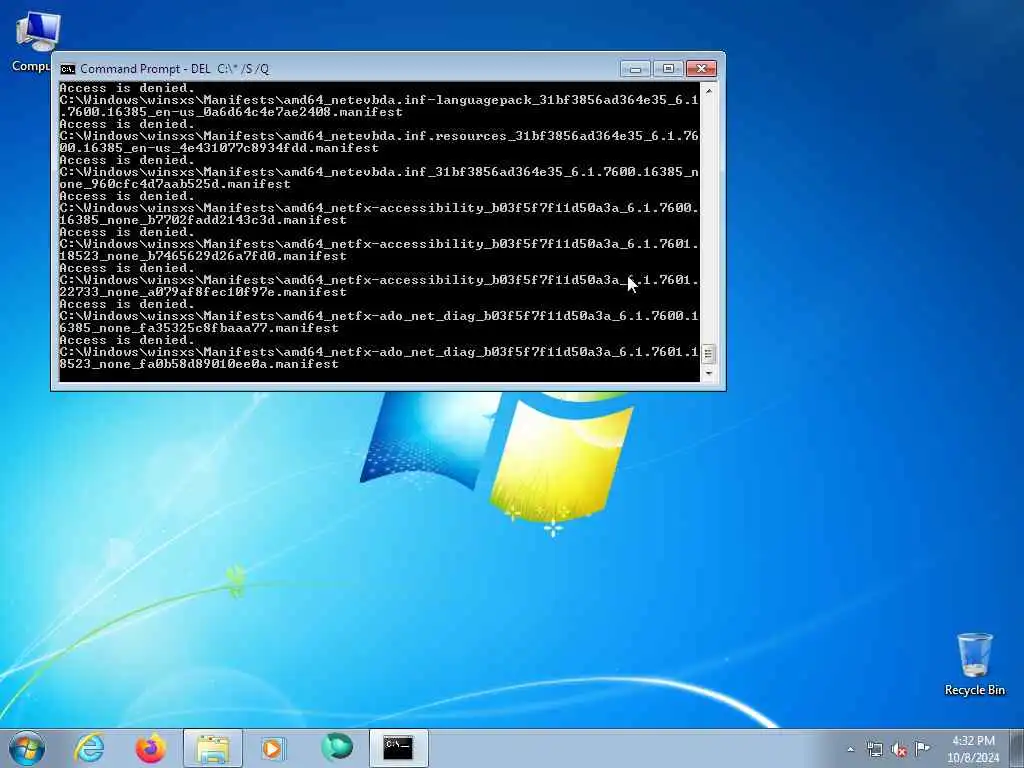1024x768 pixels.
Task: Open Windows Explorer from the taskbar
Action: click(x=213, y=748)
